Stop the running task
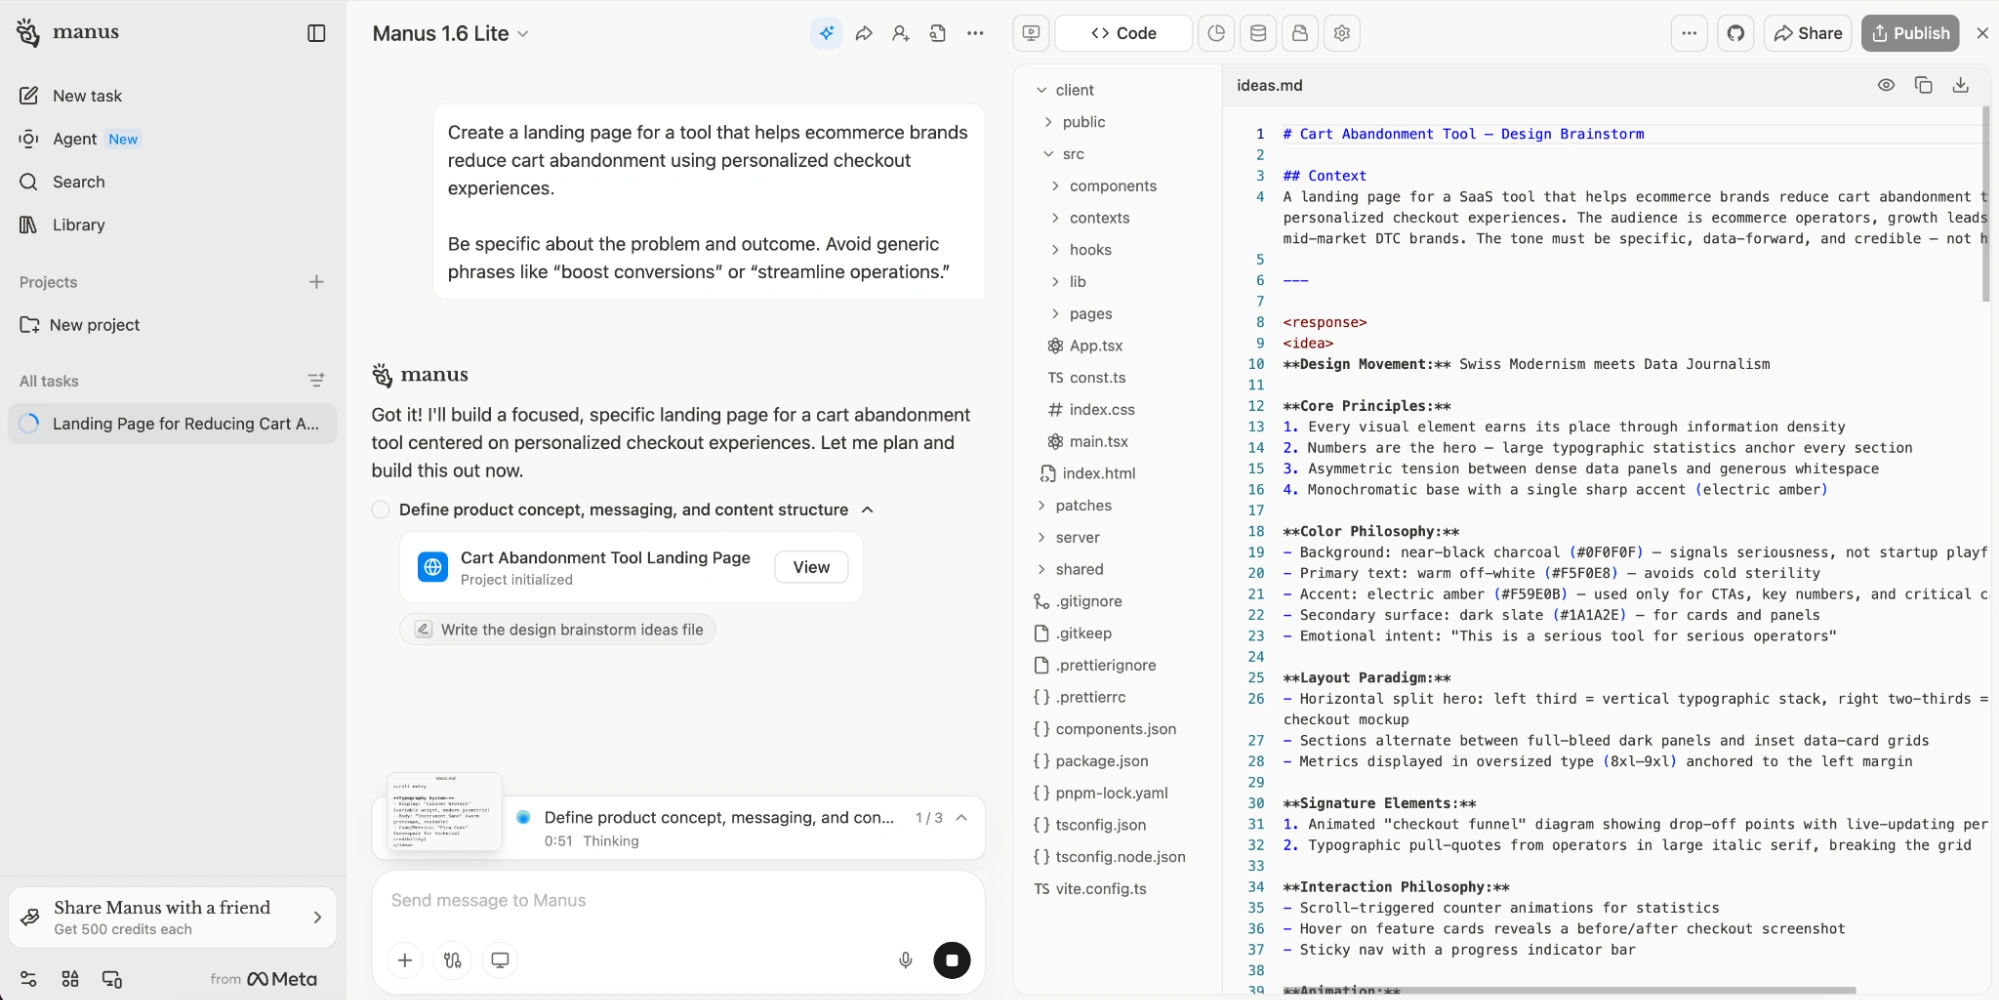 [952, 960]
